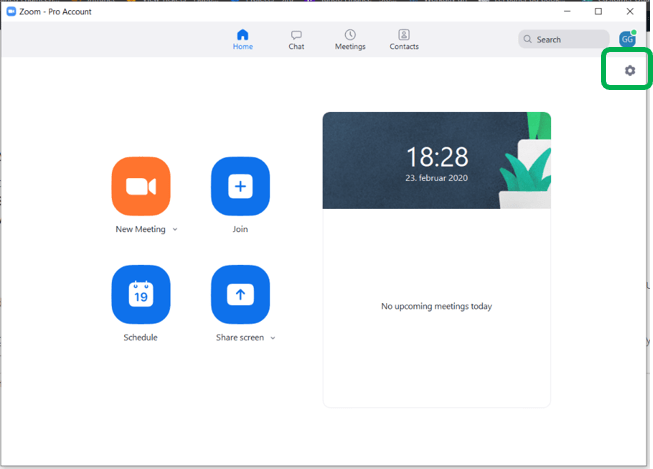
Task: Expand the Share screen options arrow
Action: pos(272,338)
